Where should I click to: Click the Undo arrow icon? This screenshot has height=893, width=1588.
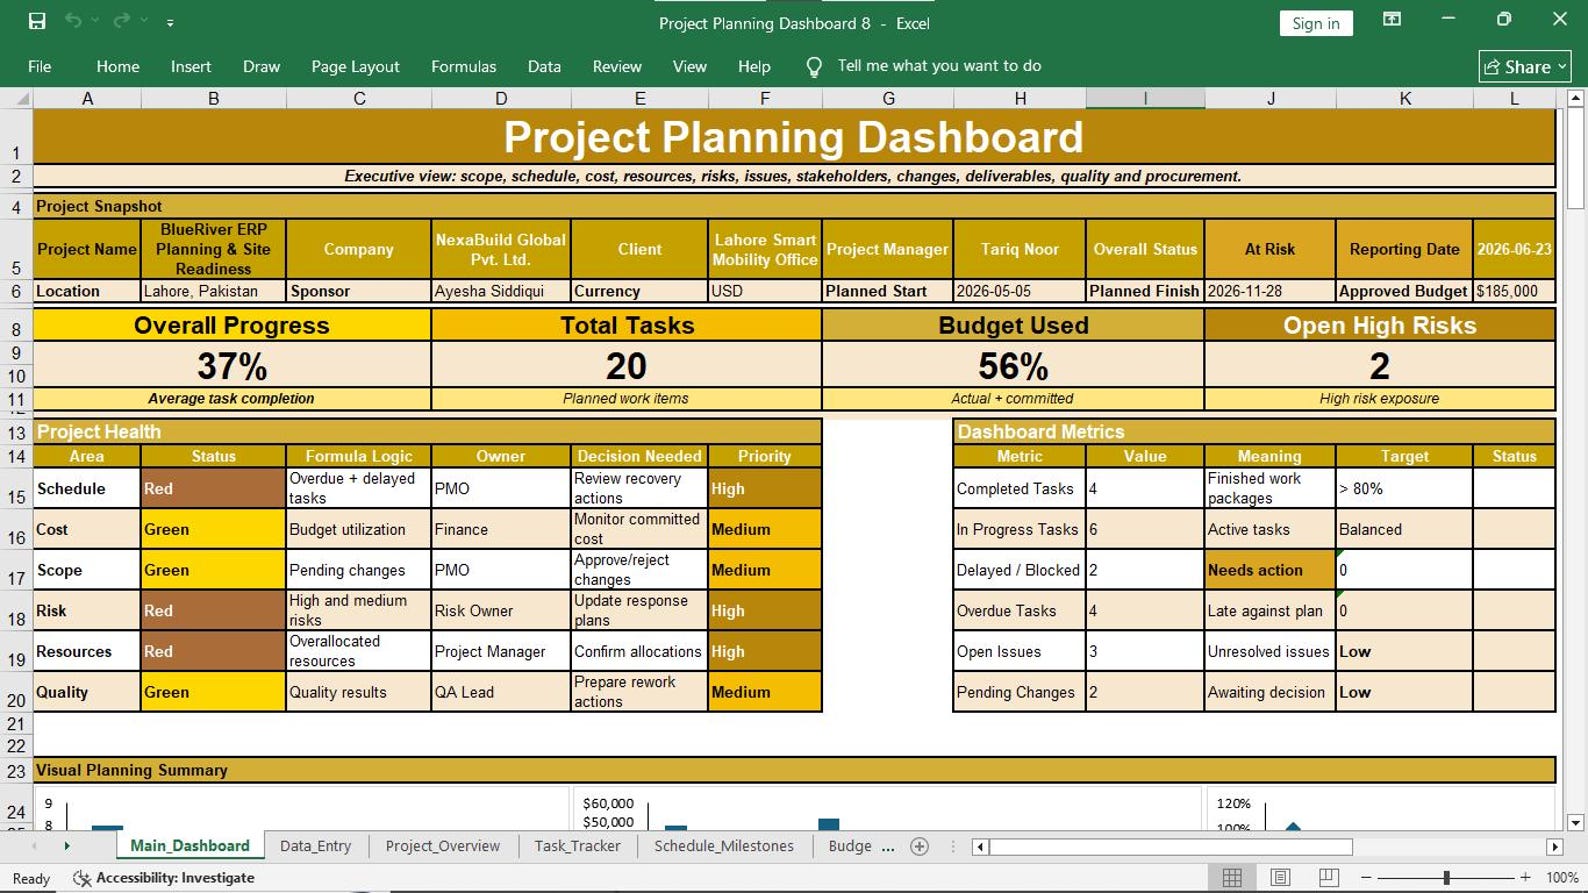(73, 21)
